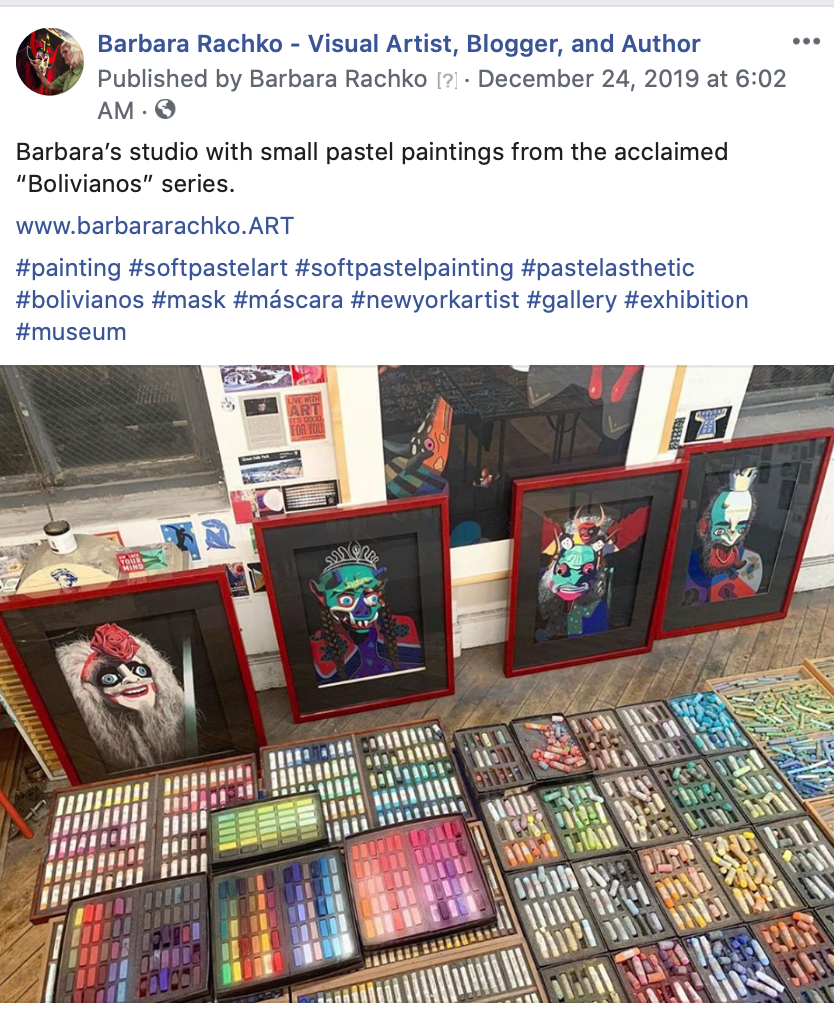Open the studio pastel paintings photo
The image size is (834, 1010).
point(417,684)
